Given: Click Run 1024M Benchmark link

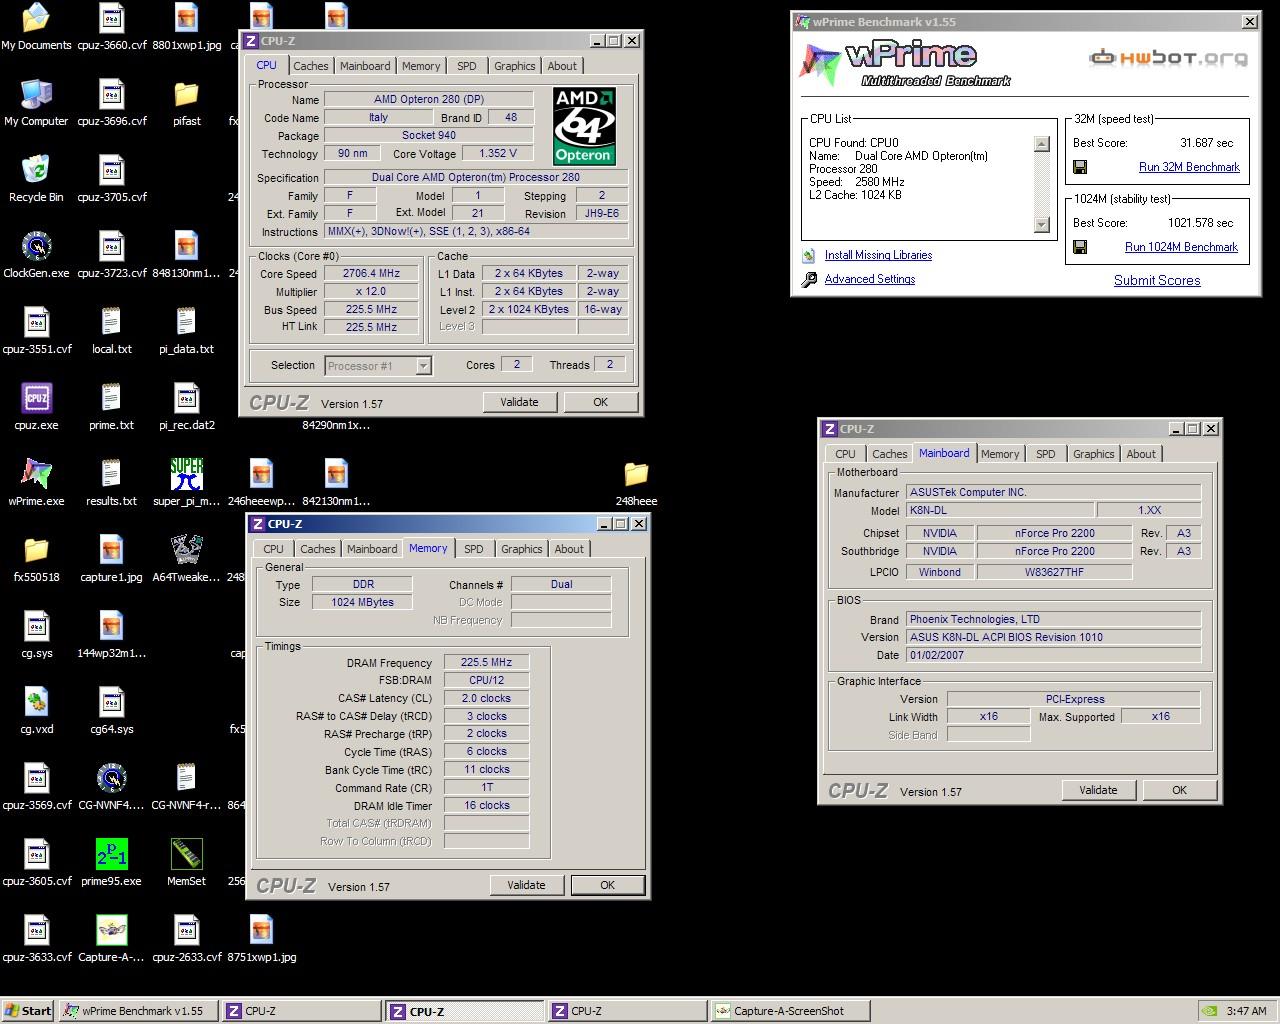Looking at the screenshot, I should [x=1181, y=247].
